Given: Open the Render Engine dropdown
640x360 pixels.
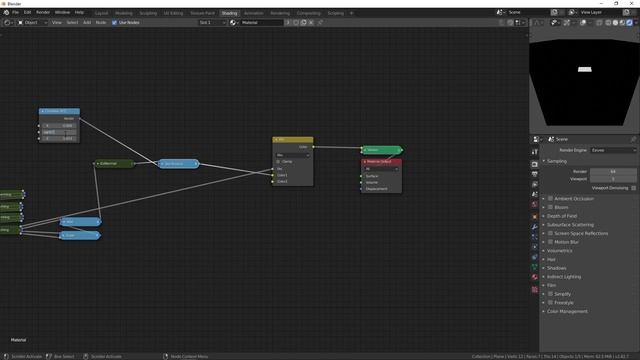Looking at the screenshot, I should coord(613,150).
